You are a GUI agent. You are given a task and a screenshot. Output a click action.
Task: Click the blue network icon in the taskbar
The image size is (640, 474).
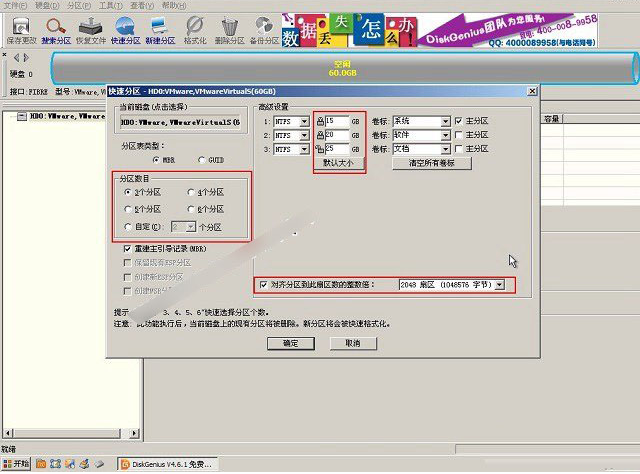tap(56, 464)
